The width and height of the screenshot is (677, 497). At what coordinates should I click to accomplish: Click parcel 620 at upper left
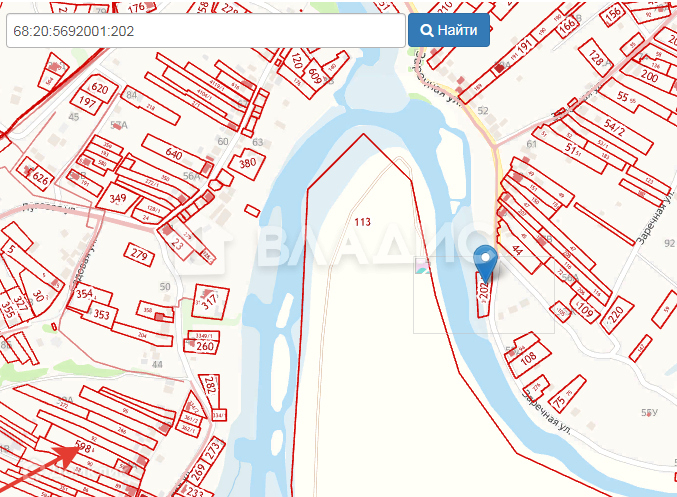pyautogui.click(x=99, y=89)
